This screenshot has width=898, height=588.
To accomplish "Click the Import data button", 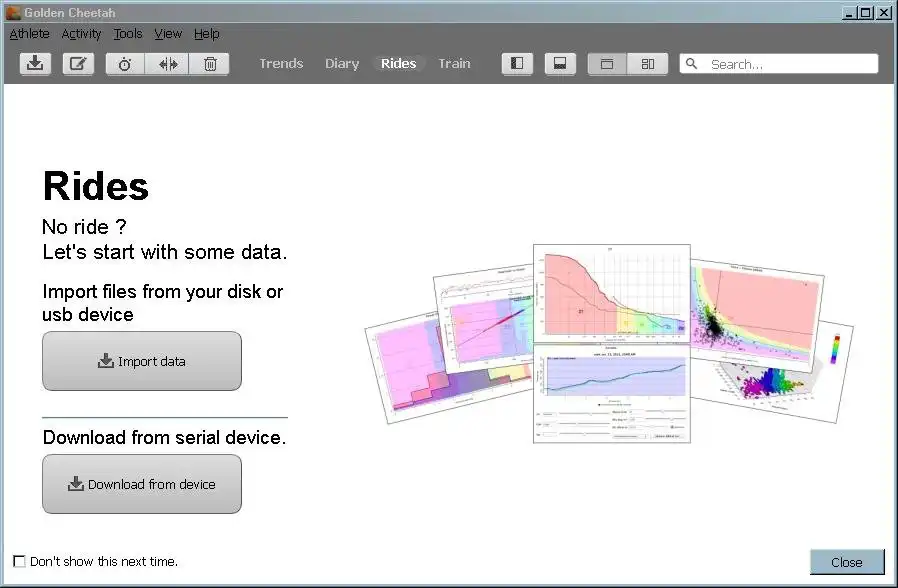I will pyautogui.click(x=142, y=361).
